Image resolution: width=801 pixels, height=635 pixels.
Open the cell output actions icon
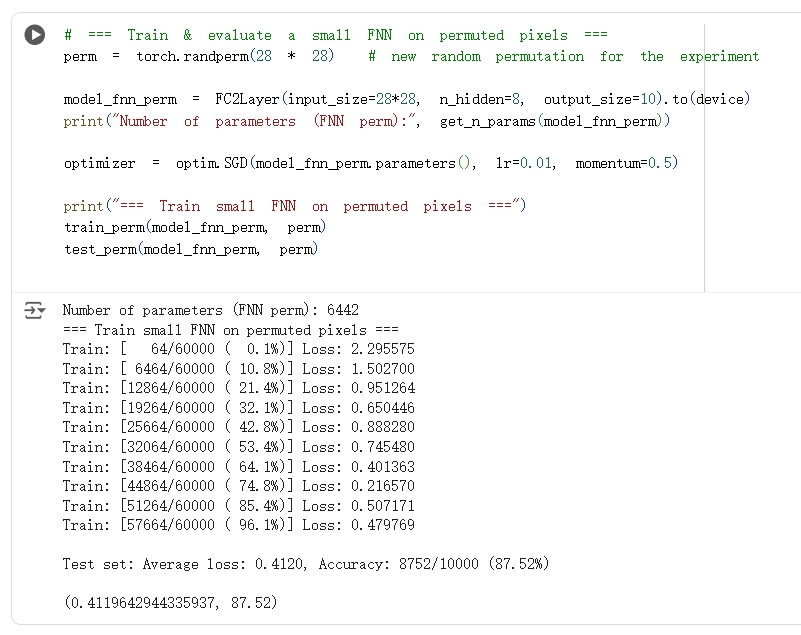35,310
